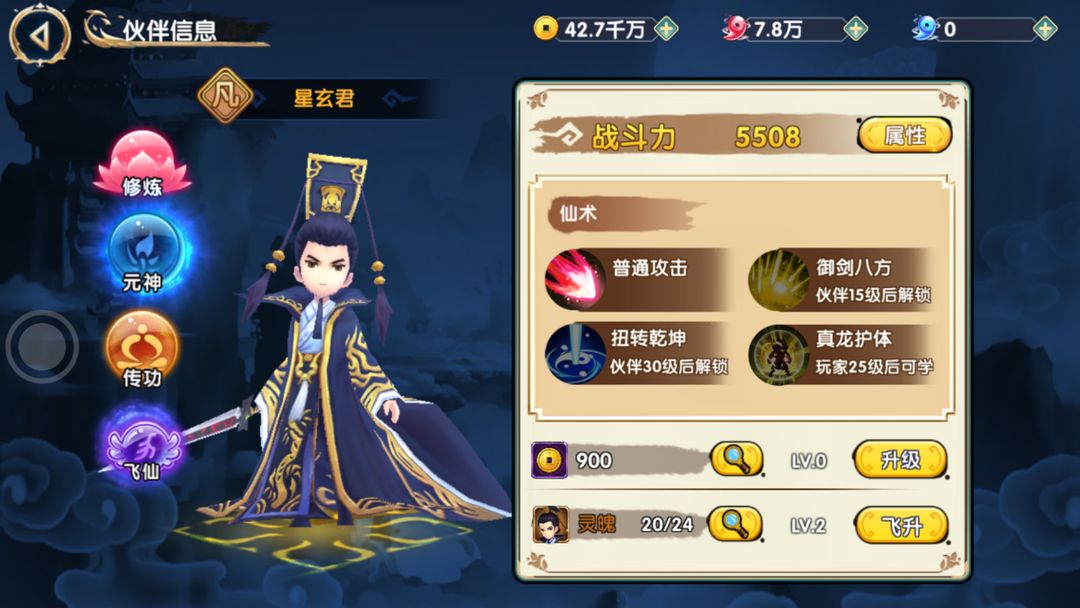
Task: Tap the virtual joystick circle
Action: click(42, 346)
